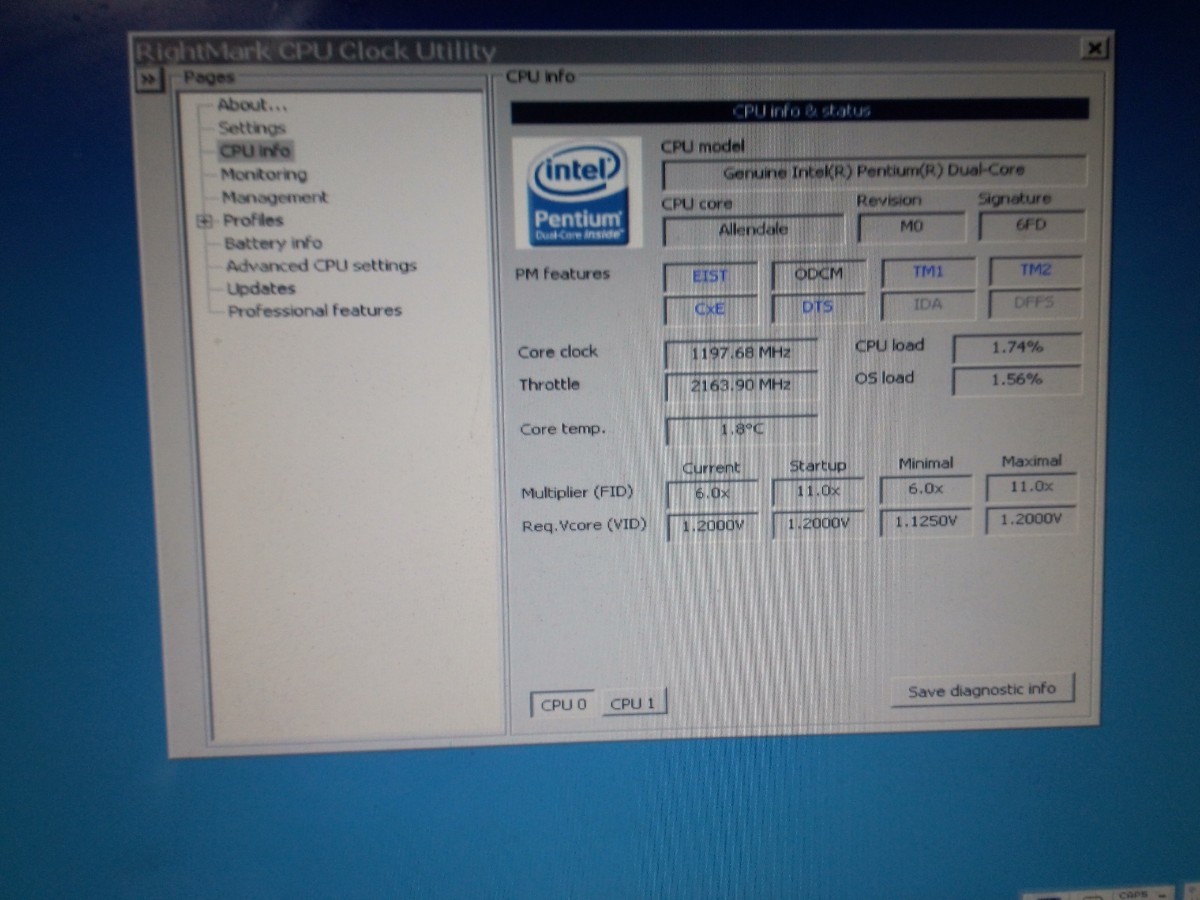Open the Battery info page
This screenshot has width=1200, height=900.
(x=273, y=243)
